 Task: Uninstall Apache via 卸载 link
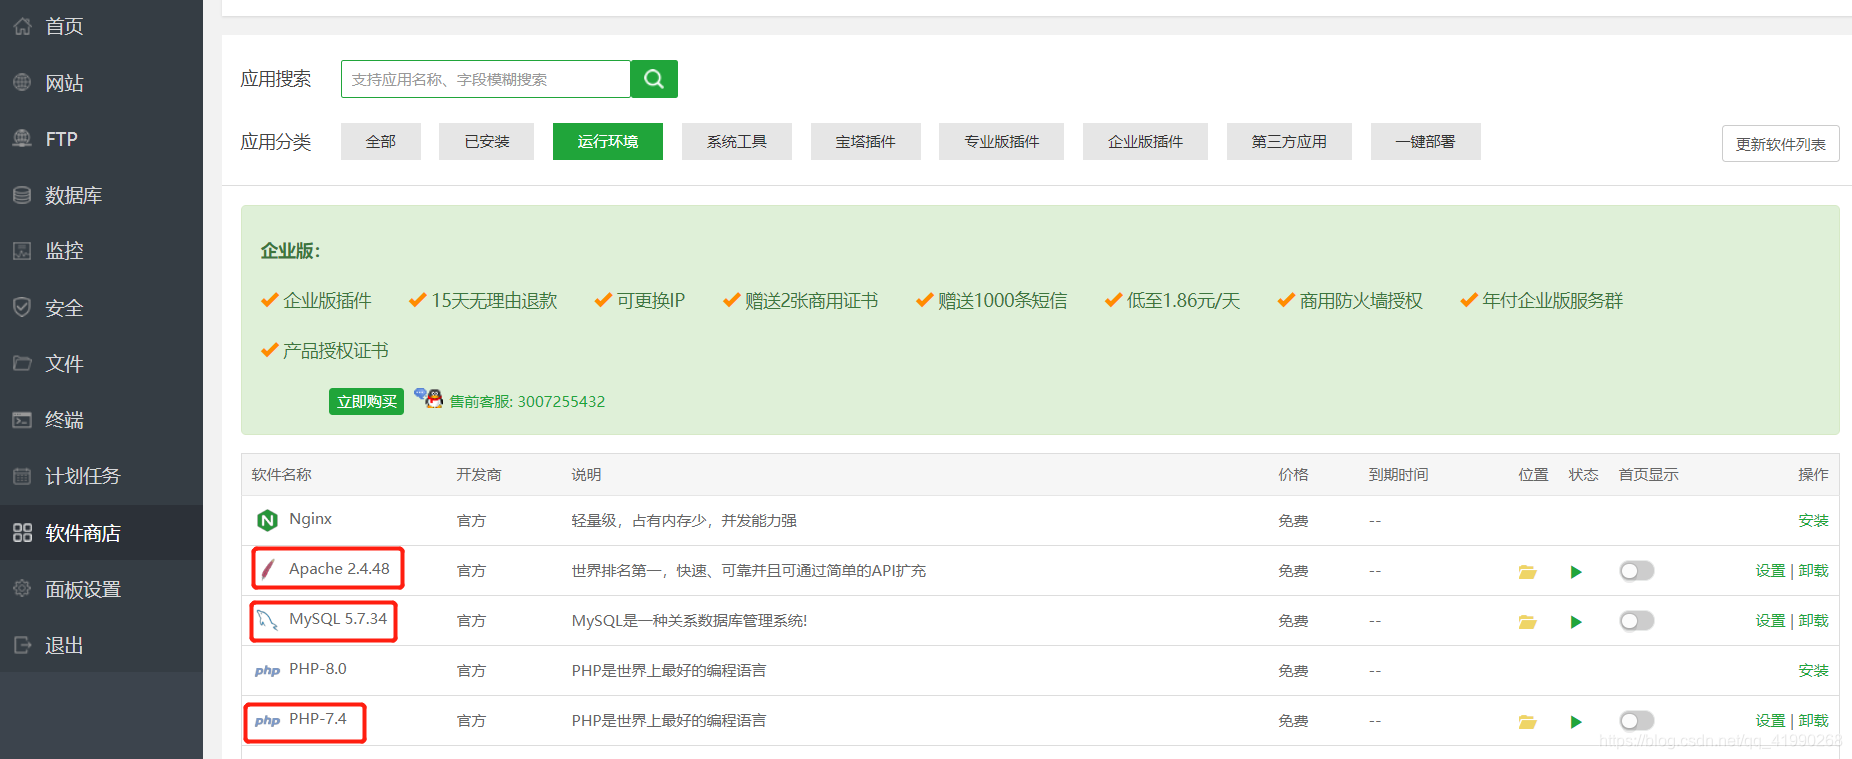1813,571
